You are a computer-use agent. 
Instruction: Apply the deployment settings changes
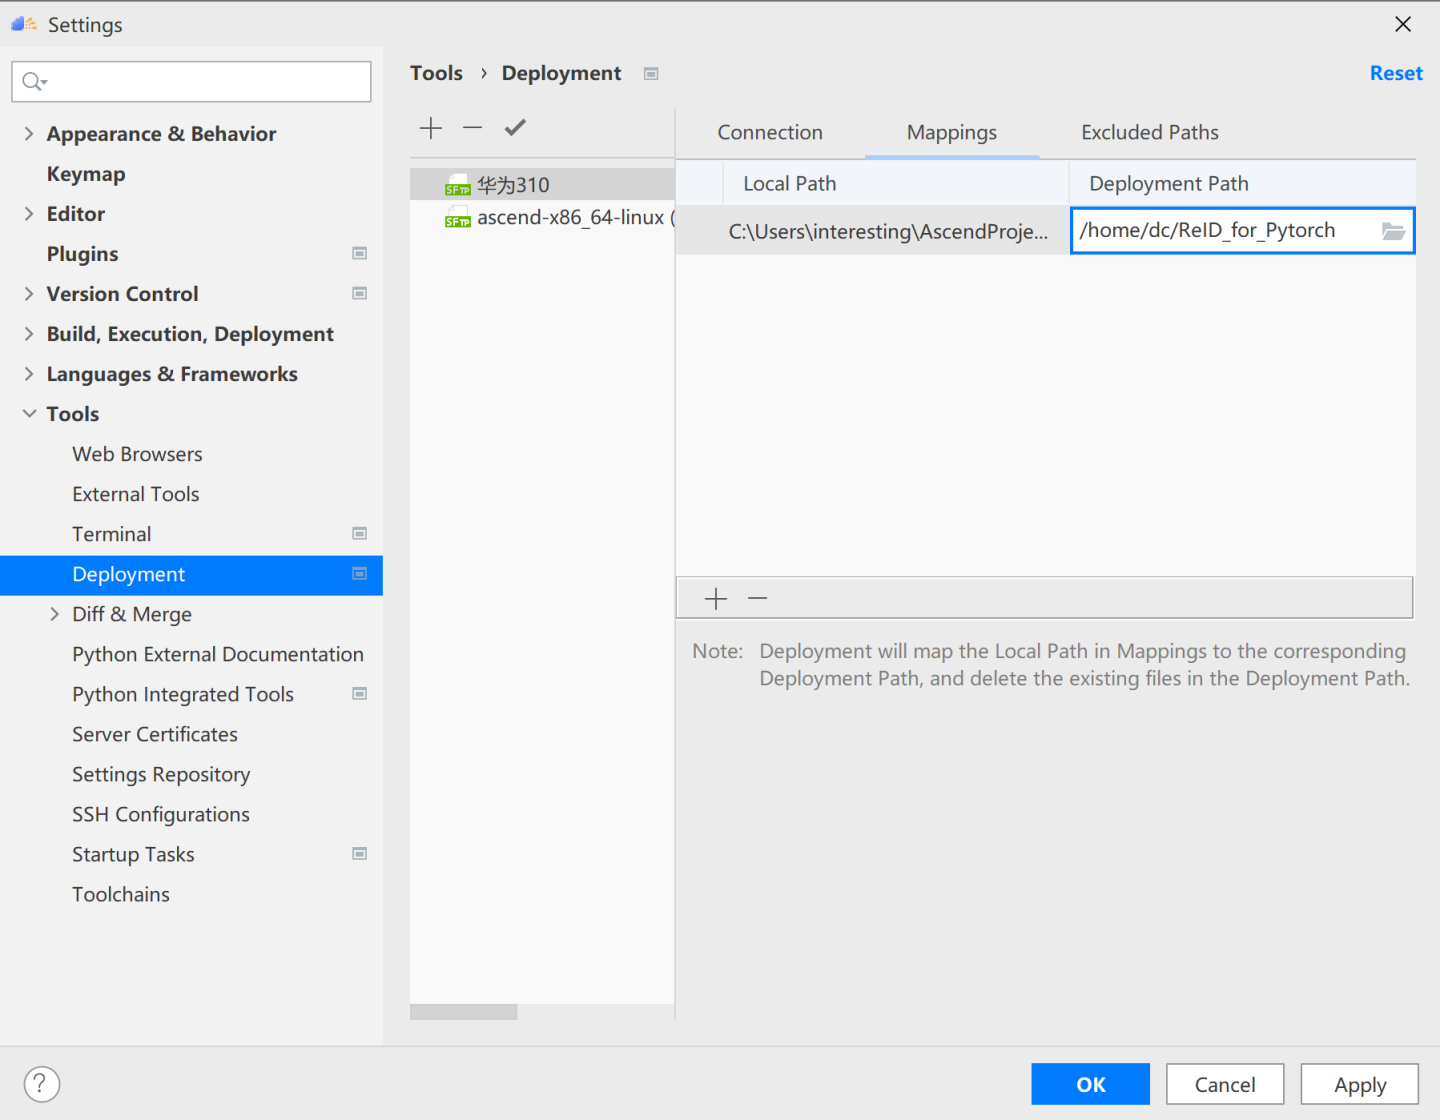click(1359, 1083)
